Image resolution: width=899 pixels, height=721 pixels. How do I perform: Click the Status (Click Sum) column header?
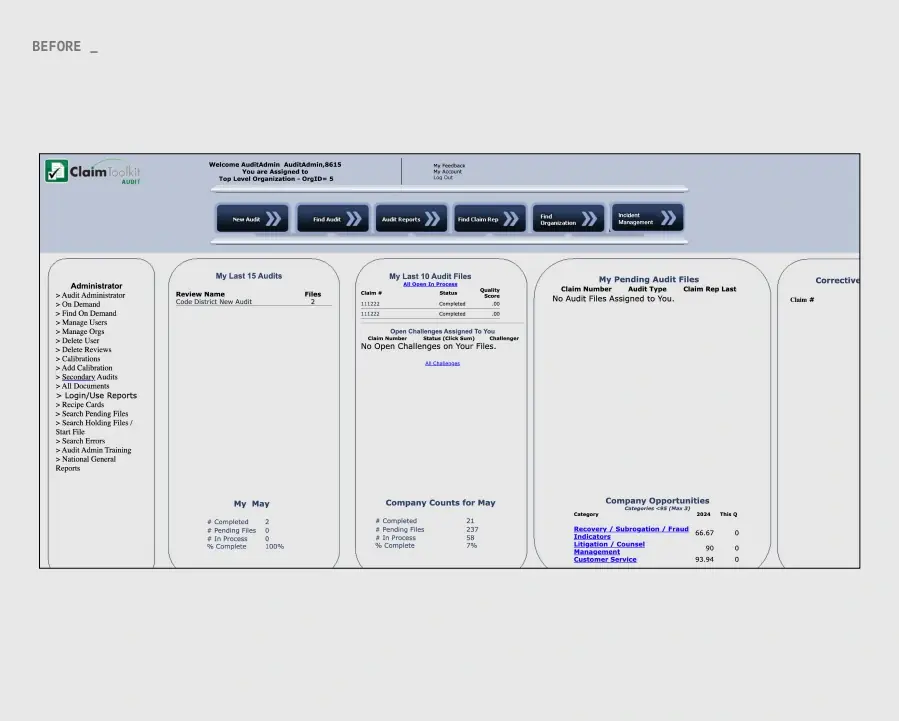[x=449, y=339]
